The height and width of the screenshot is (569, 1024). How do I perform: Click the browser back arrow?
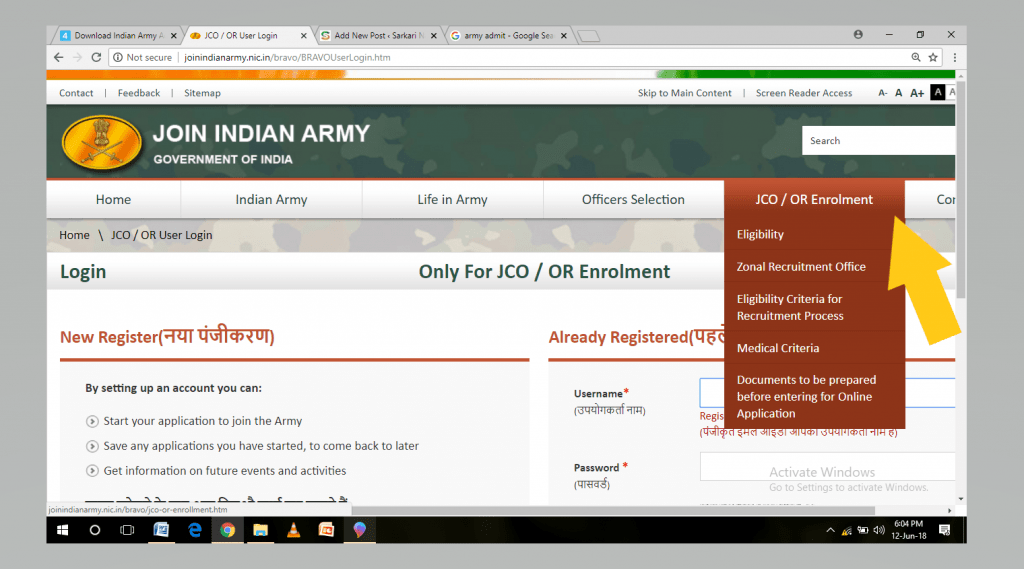[59, 57]
